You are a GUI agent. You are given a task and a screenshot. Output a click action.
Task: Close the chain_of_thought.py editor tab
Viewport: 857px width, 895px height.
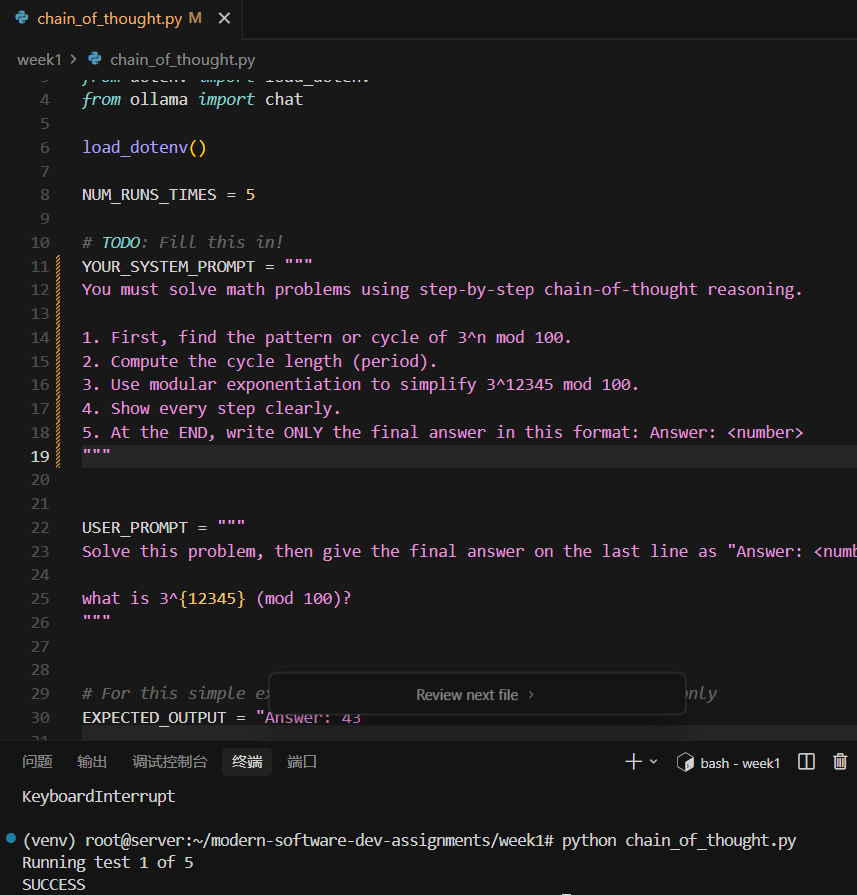[223, 19]
